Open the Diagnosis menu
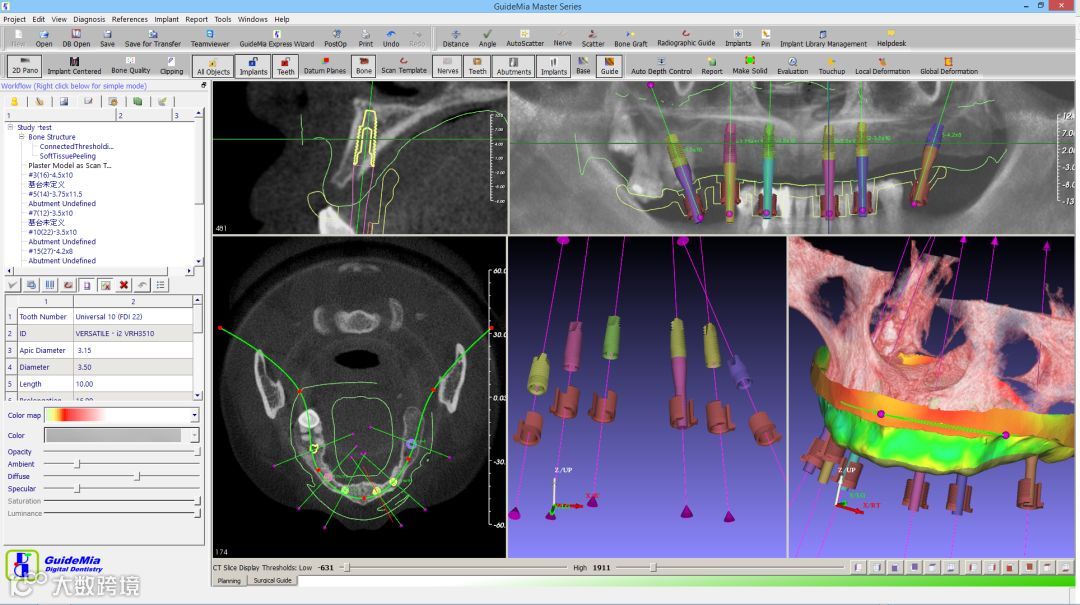 (x=89, y=19)
